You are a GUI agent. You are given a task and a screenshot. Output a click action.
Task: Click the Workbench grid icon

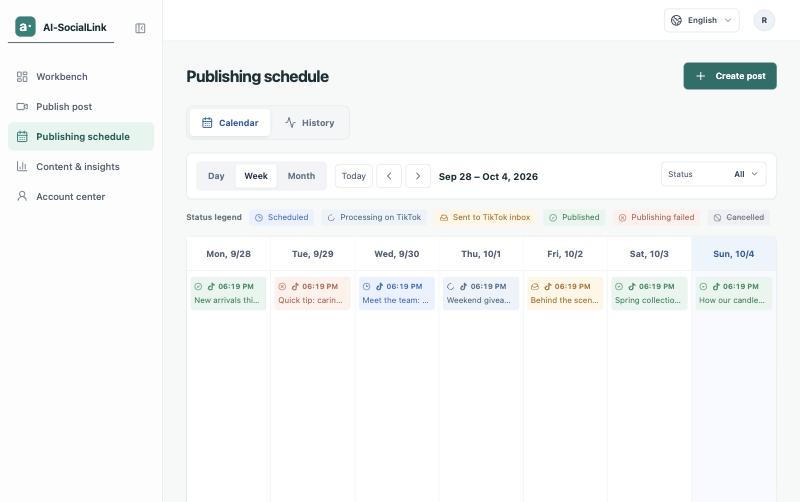coord(22,77)
